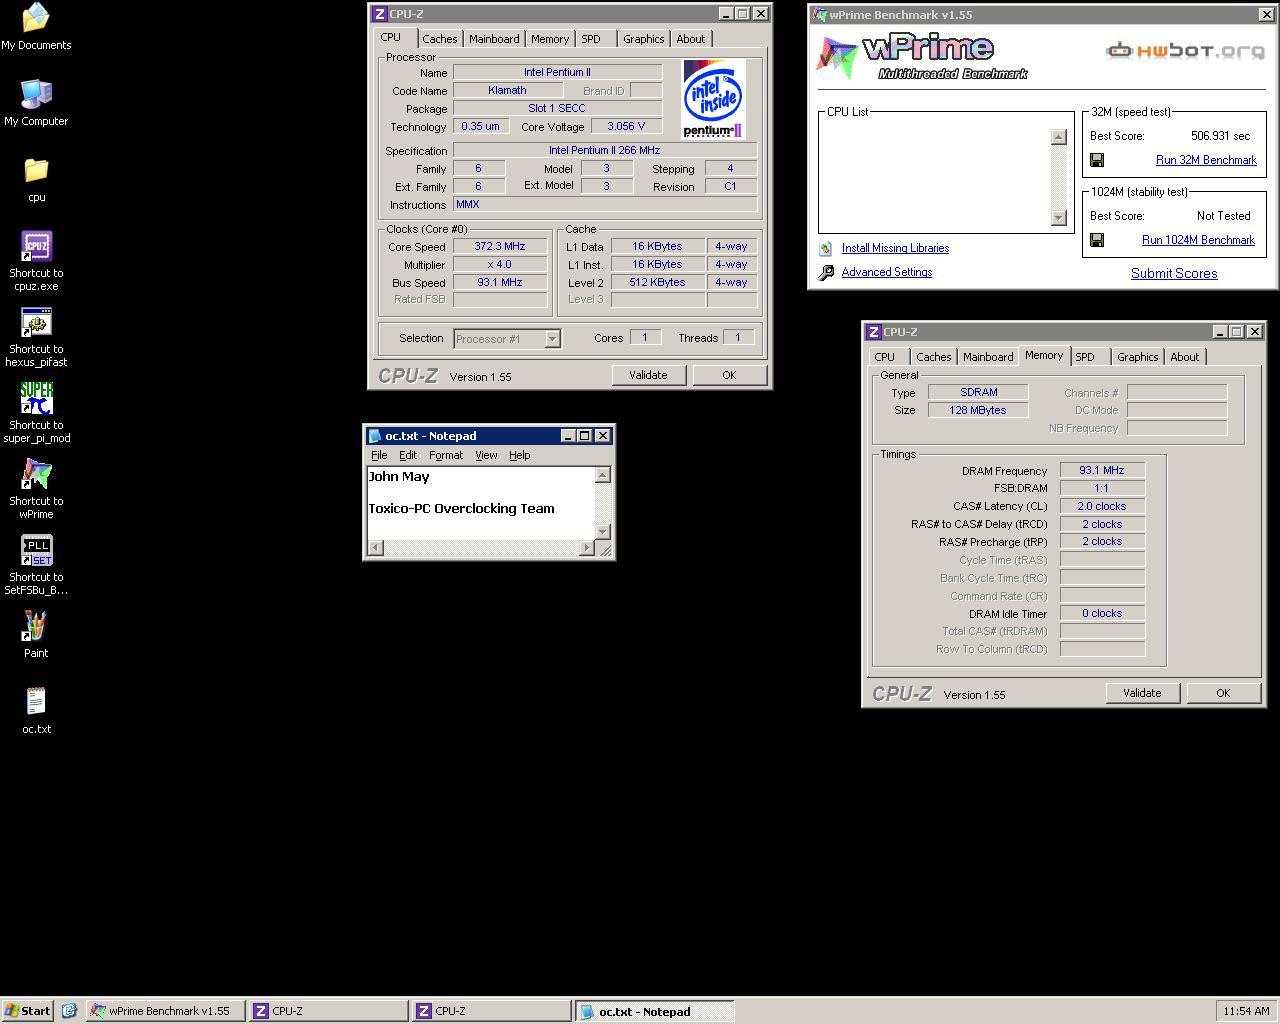Click down arrow of CPU List scrollbar
Image resolution: width=1280 pixels, height=1024 pixels.
point(1059,218)
